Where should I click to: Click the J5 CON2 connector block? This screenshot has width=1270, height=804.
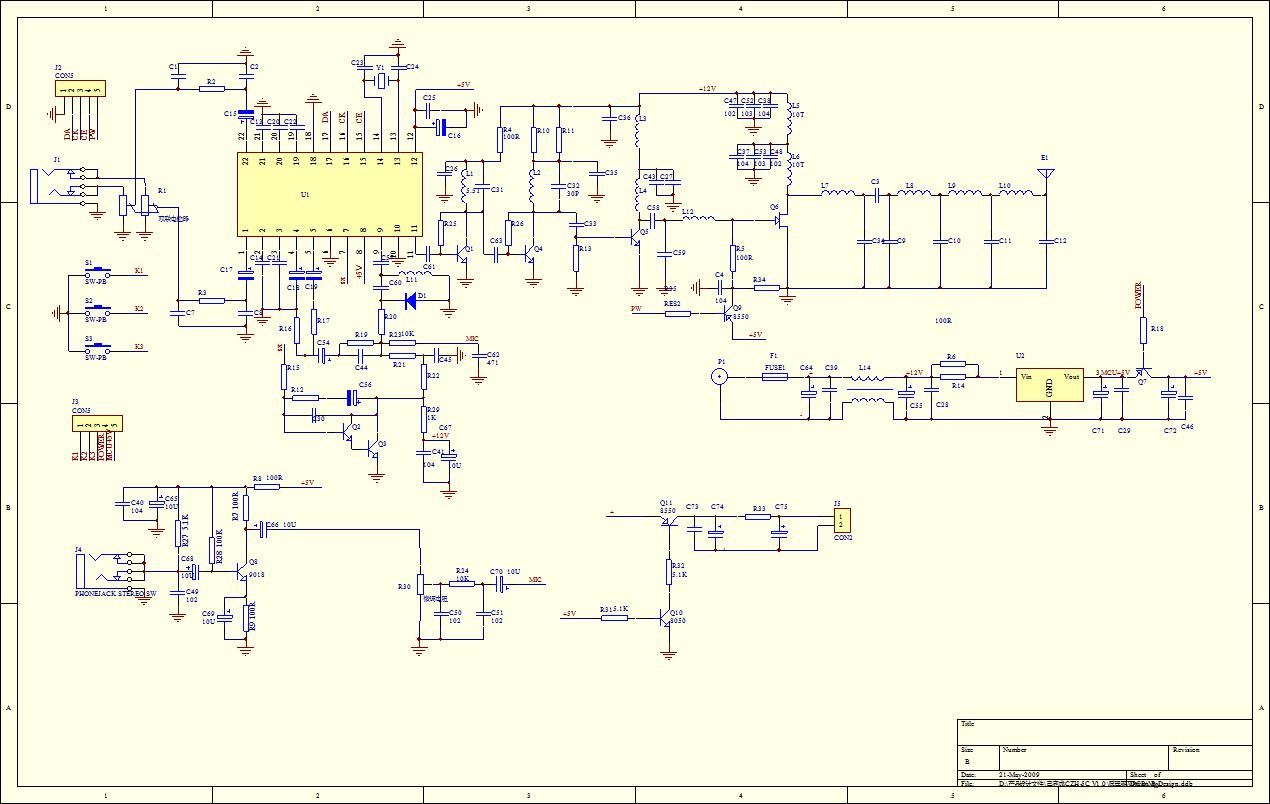pyautogui.click(x=842, y=521)
